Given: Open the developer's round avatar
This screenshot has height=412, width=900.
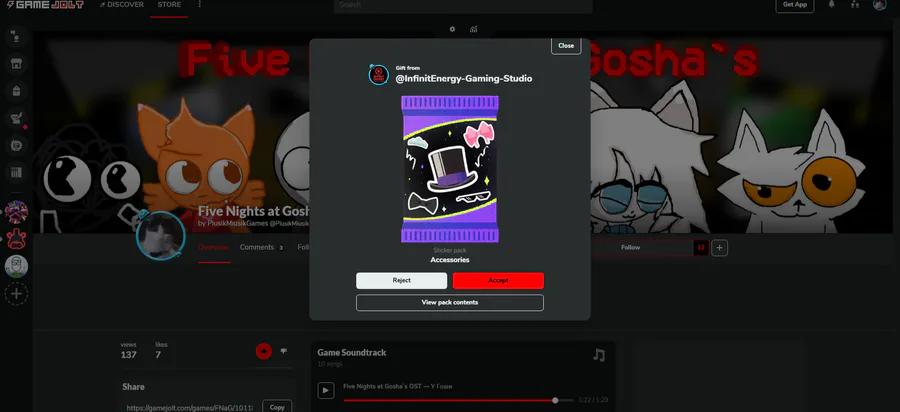Looking at the screenshot, I should (161, 236).
